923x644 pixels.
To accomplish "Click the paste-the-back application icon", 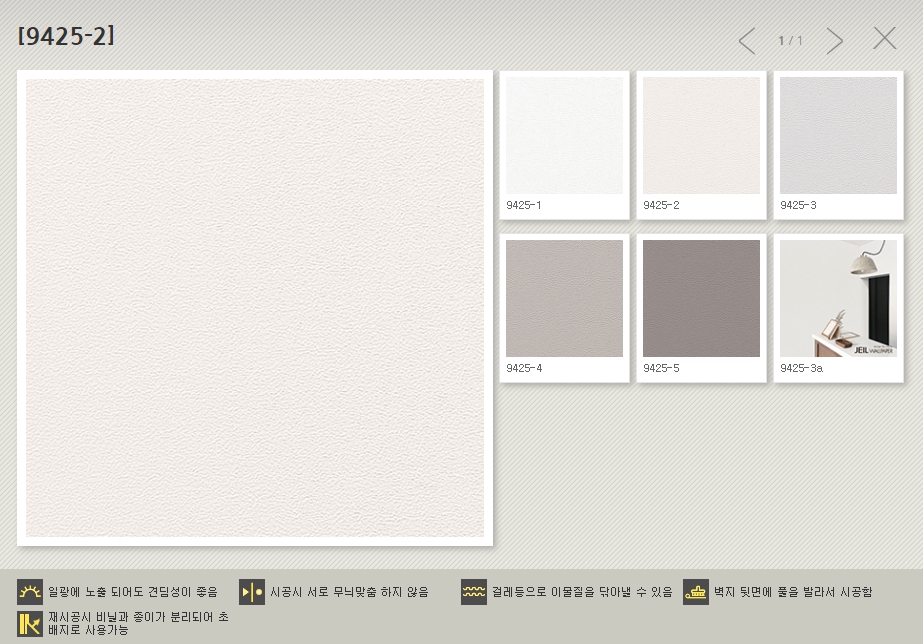I will click(696, 592).
